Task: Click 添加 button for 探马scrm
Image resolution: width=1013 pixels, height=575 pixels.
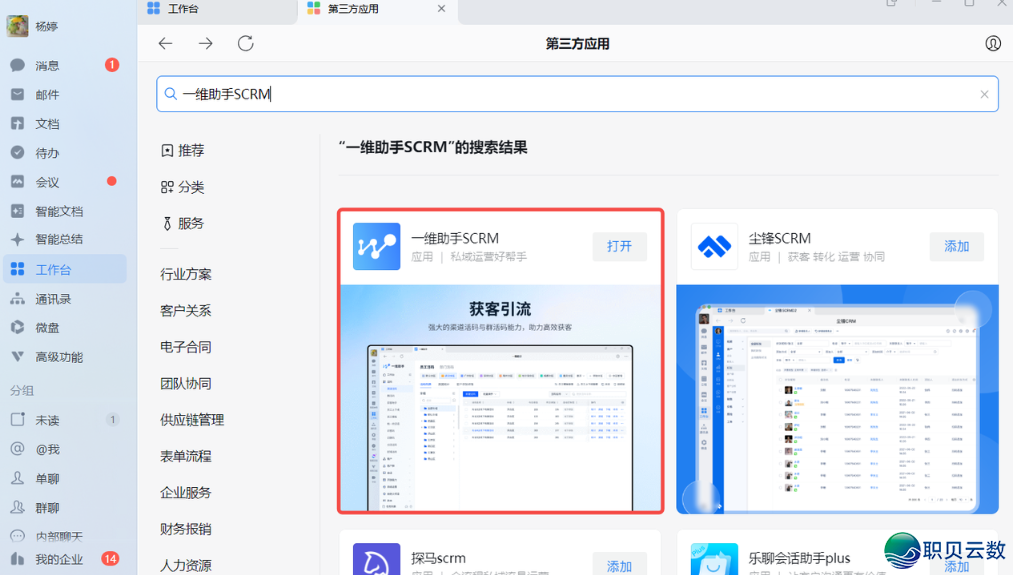Action: click(620, 565)
